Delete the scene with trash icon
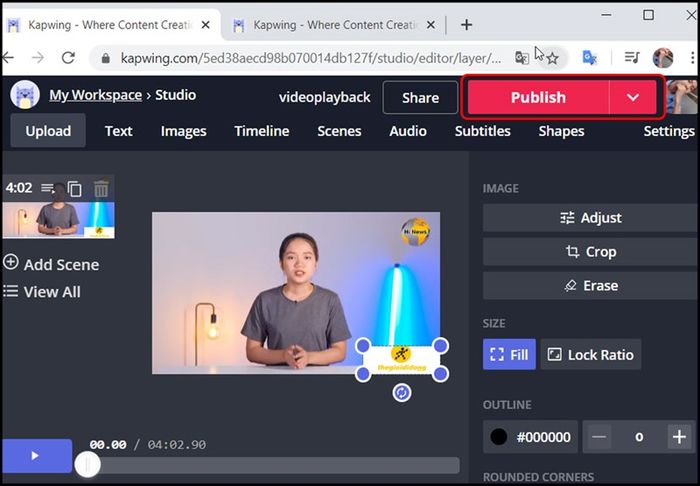Screen dimensions: 700x486 pos(101,189)
